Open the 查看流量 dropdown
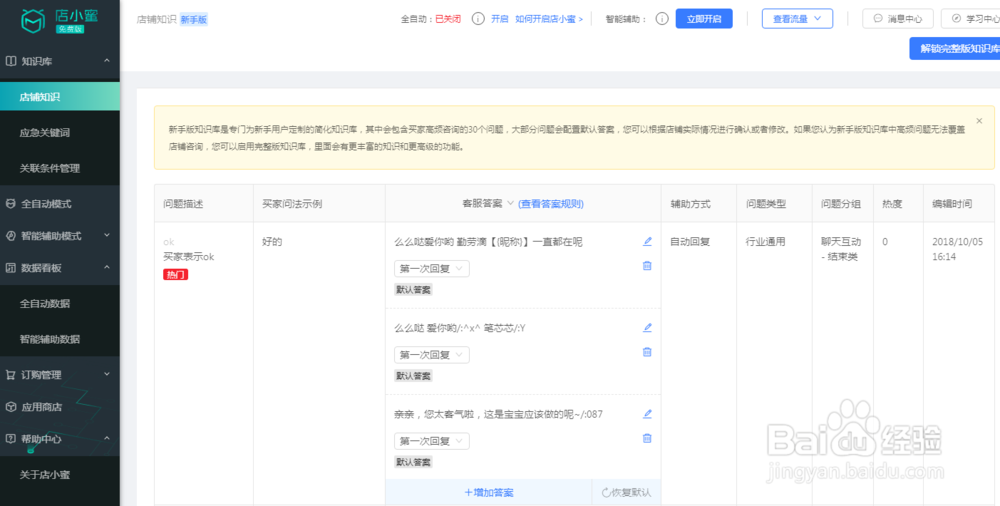 pyautogui.click(x=797, y=19)
